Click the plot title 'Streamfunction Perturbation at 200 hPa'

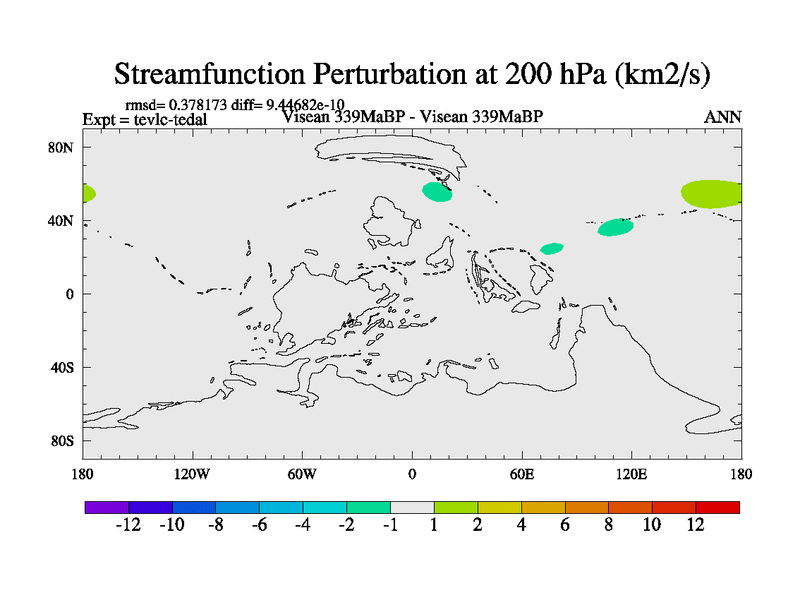click(x=412, y=73)
